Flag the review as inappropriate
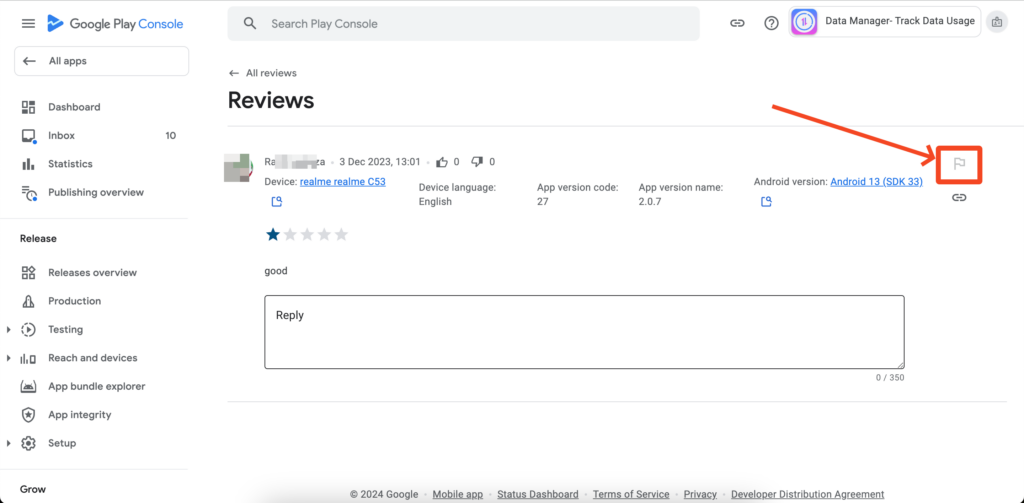Screen dimensions: 1024x503 (x=958, y=164)
